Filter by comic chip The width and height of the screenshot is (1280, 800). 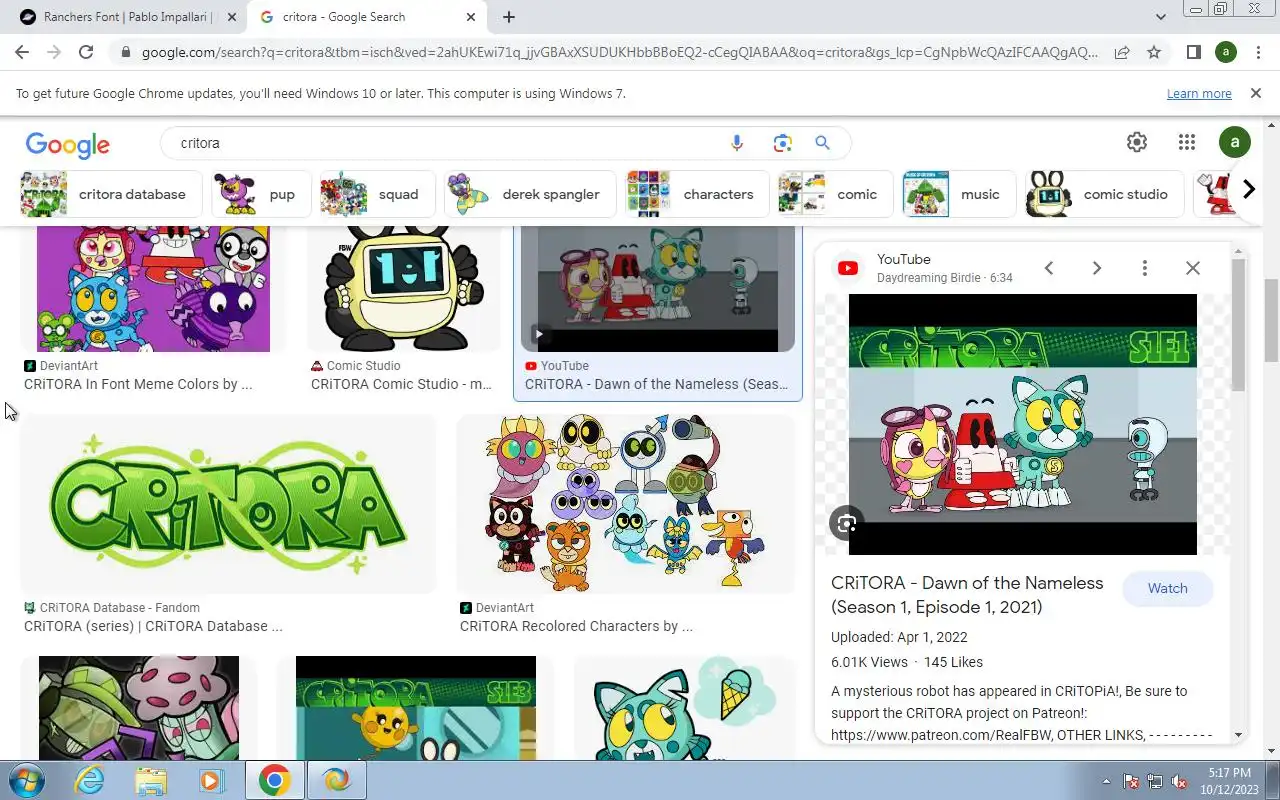click(836, 194)
